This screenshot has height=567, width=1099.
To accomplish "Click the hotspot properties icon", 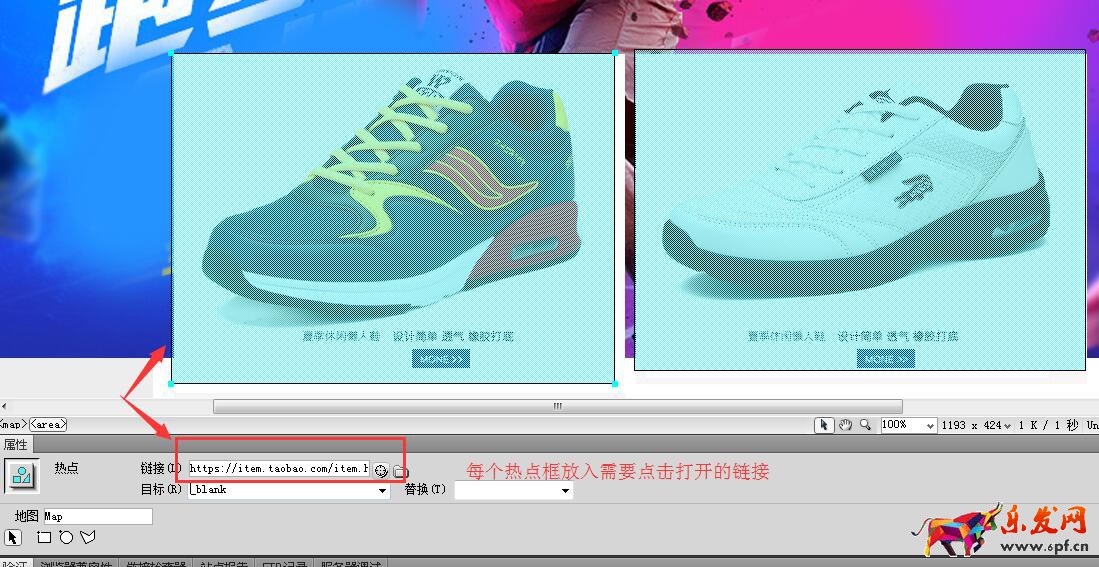I will click(x=21, y=476).
